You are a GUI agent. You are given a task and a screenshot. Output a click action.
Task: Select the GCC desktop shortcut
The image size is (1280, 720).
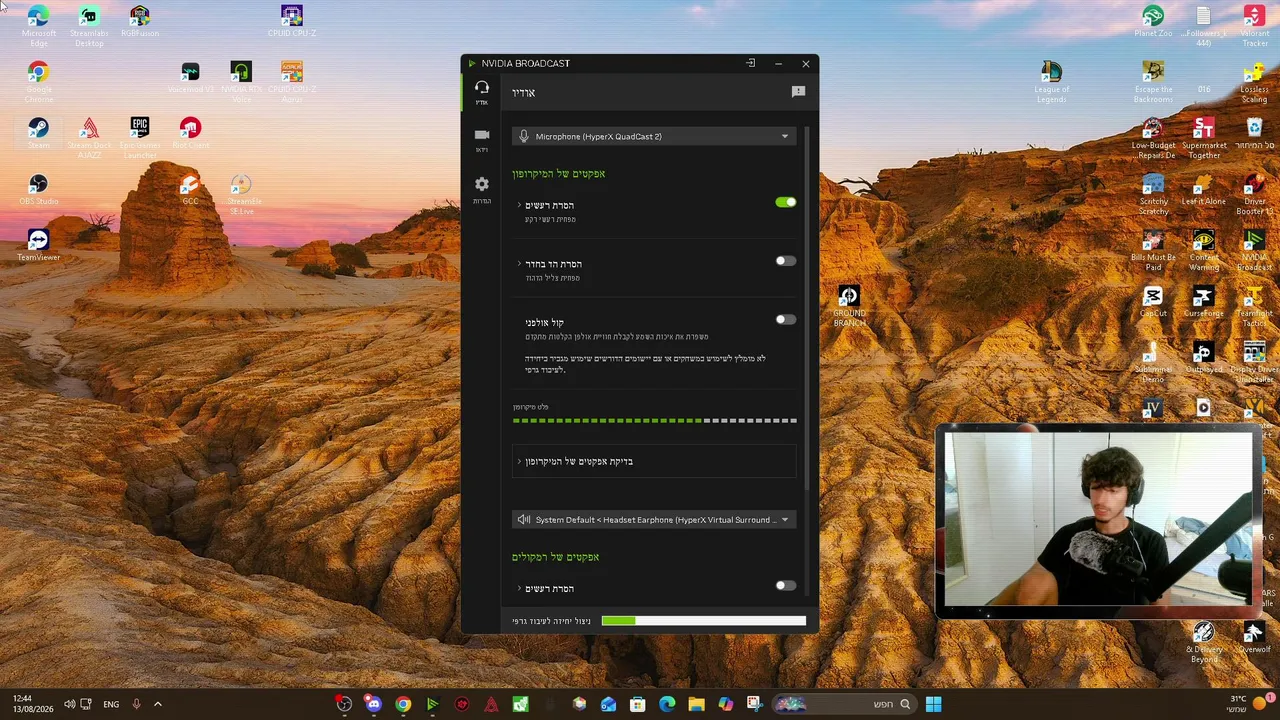click(190, 190)
